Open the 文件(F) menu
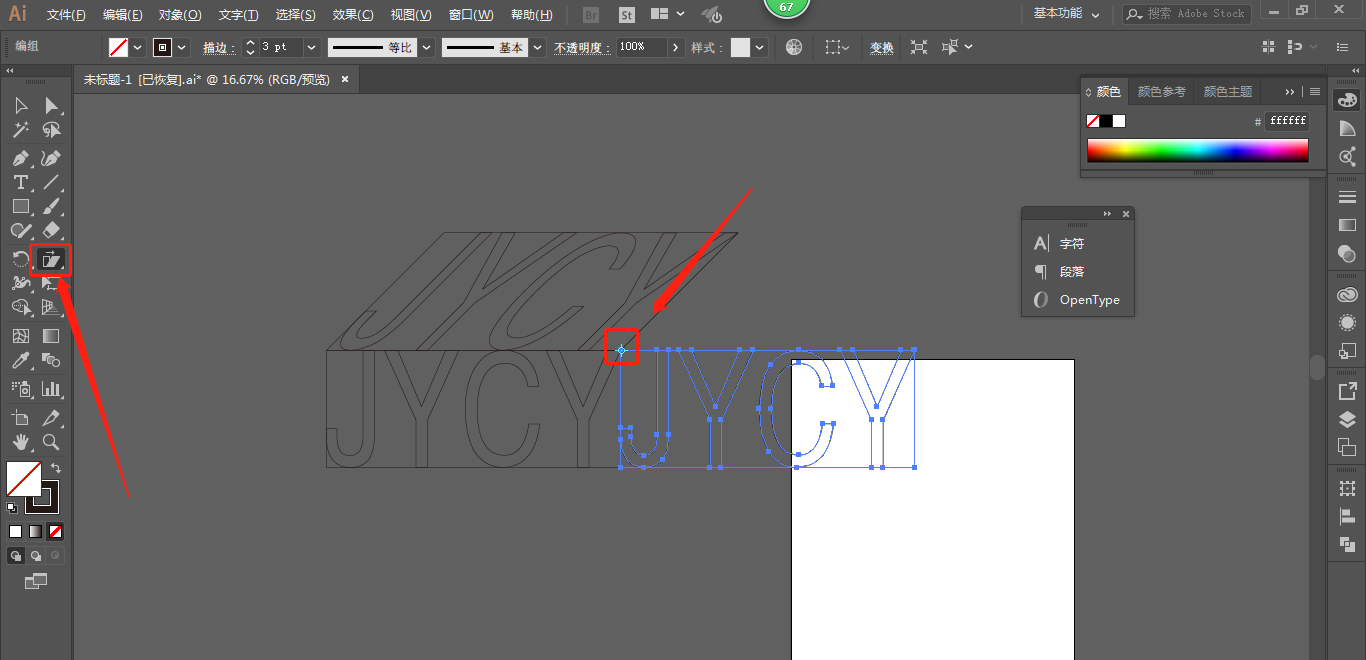The height and width of the screenshot is (660, 1366). tap(66, 15)
